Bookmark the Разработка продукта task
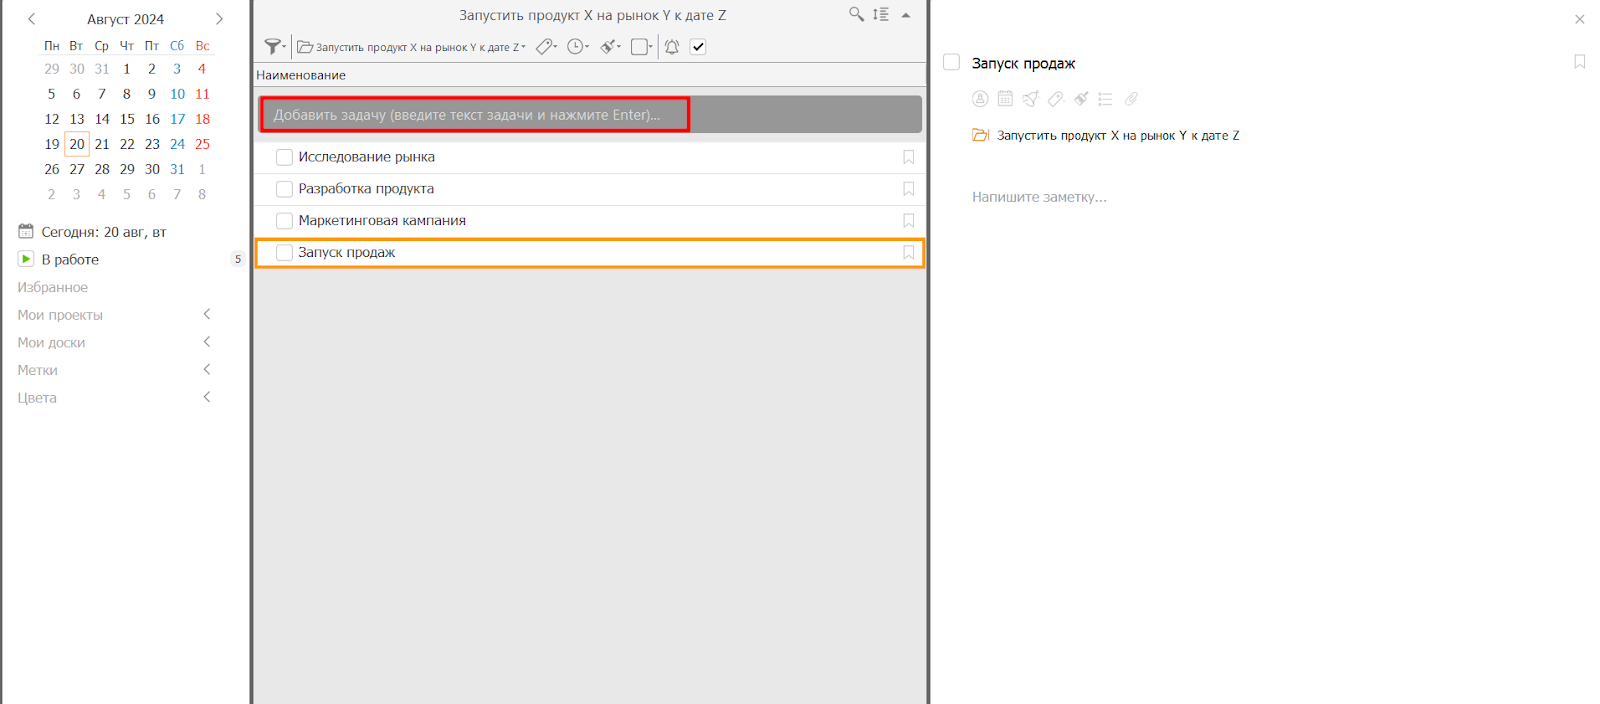Viewport: 1600px width, 704px height. [909, 189]
